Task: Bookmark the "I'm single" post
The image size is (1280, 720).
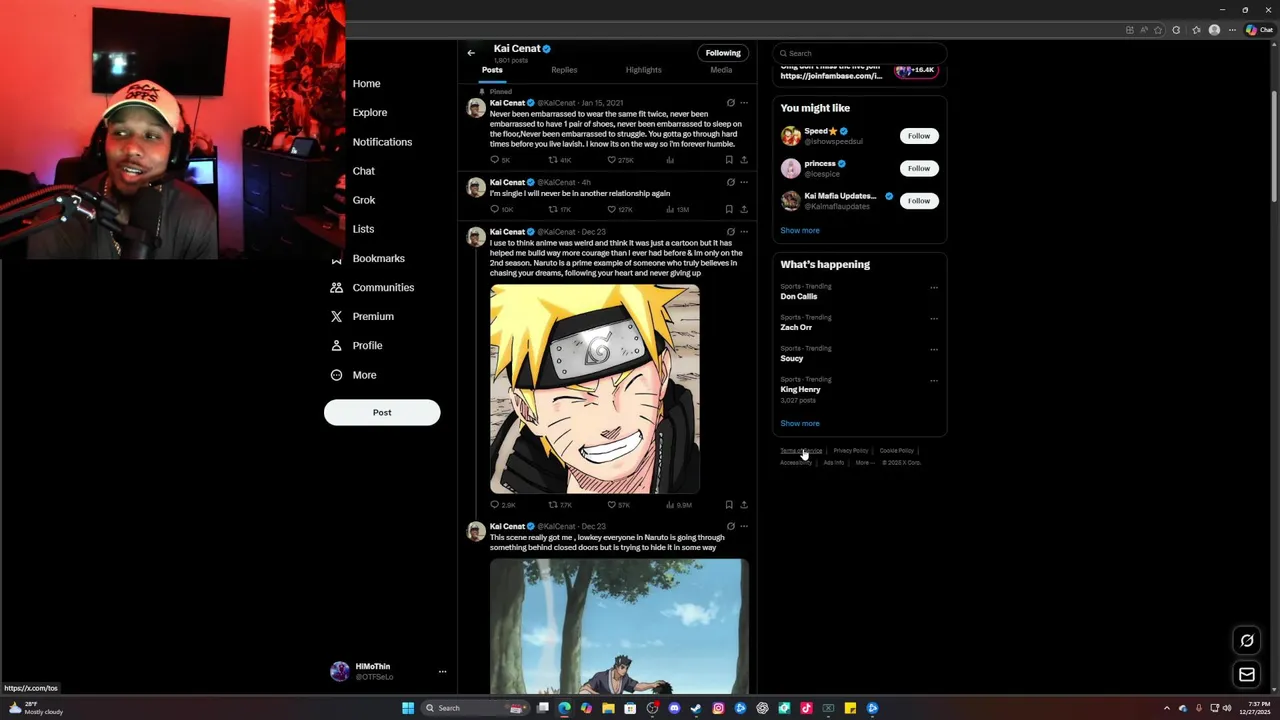Action: tap(729, 209)
